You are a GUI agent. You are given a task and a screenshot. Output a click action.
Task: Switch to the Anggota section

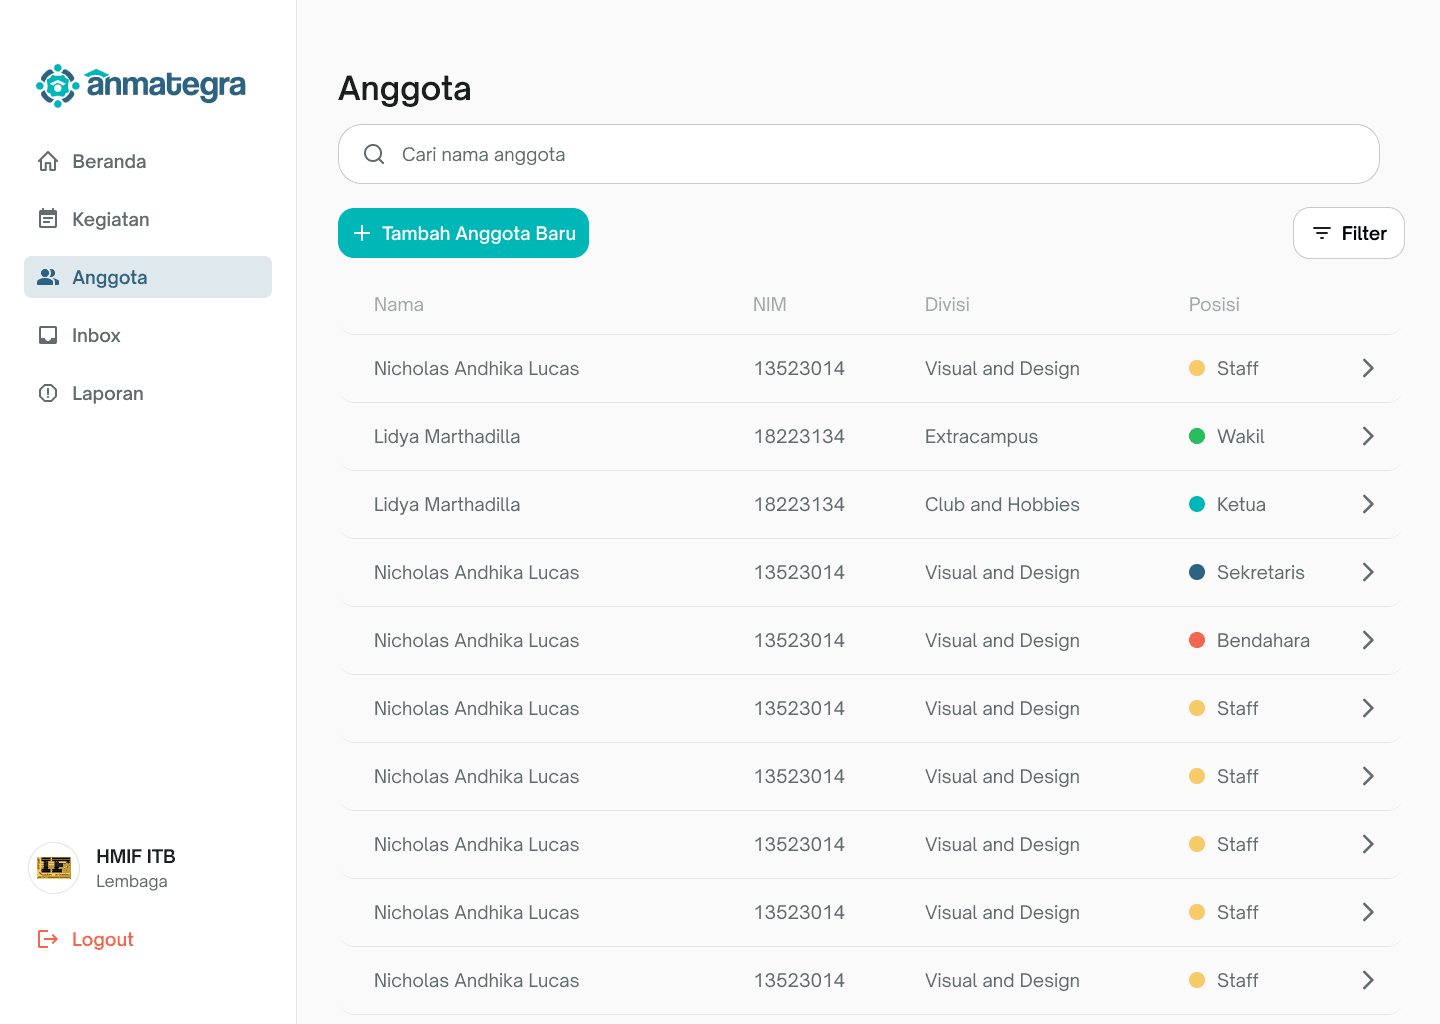[110, 276]
